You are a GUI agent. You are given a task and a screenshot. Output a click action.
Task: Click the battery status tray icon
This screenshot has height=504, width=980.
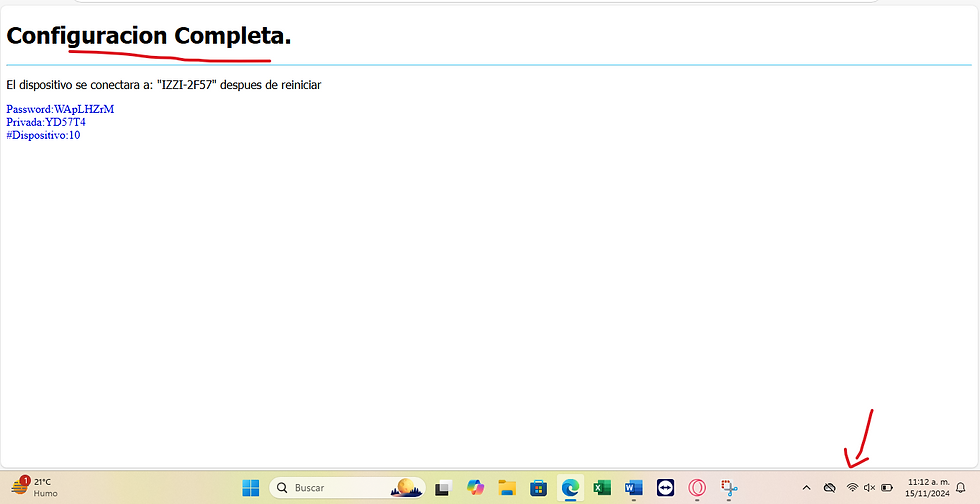(886, 488)
